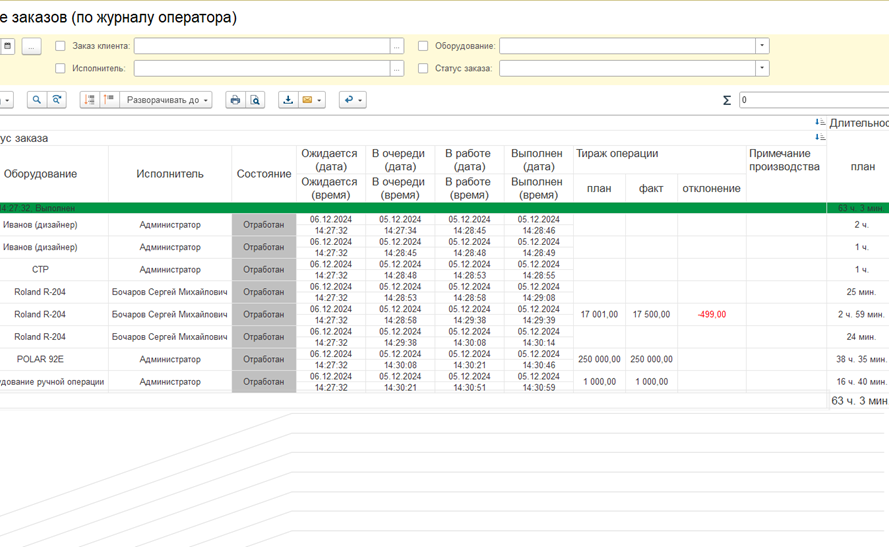The width and height of the screenshot is (889, 547).
Task: Enable the Заказ клиента filter checkbox
Action: 60,46
